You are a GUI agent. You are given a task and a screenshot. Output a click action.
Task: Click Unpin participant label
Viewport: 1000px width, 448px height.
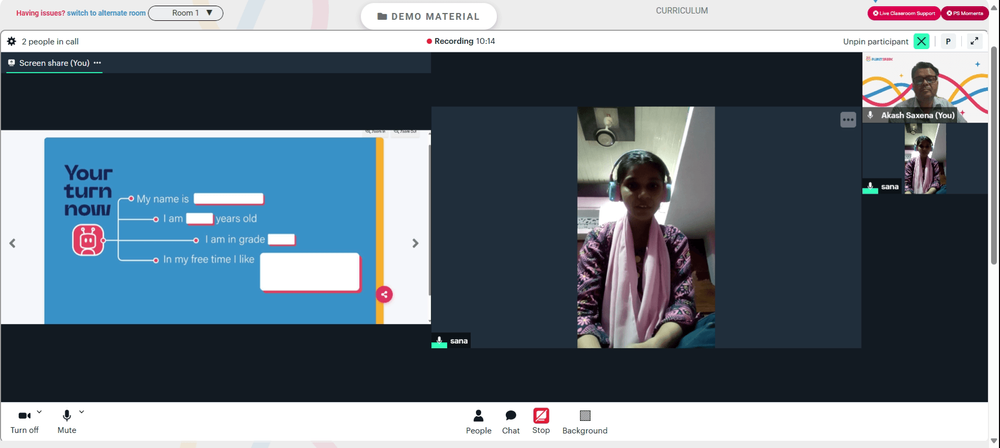pyautogui.click(x=876, y=41)
